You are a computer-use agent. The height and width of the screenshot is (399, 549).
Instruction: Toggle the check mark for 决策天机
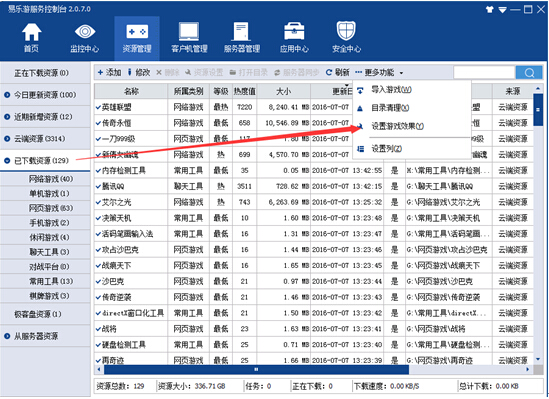98,218
